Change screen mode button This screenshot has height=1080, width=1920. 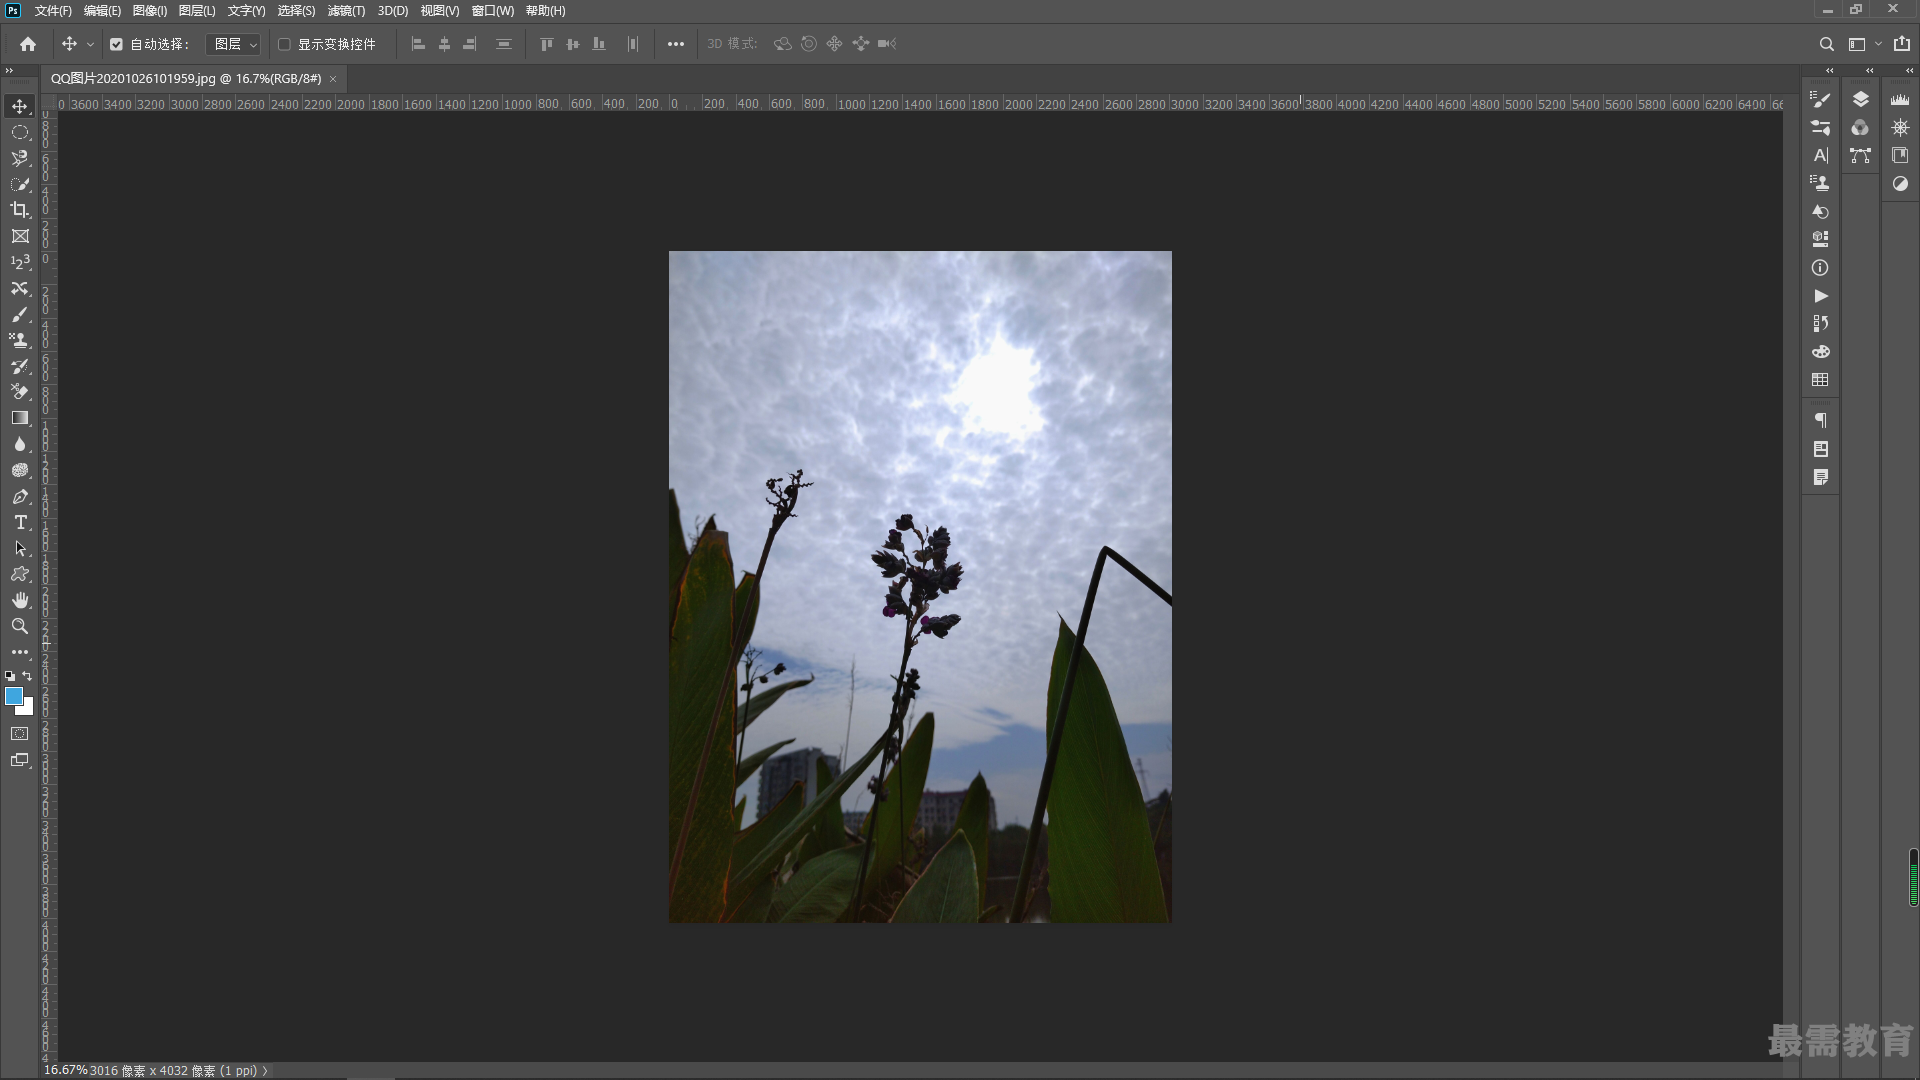(x=20, y=760)
